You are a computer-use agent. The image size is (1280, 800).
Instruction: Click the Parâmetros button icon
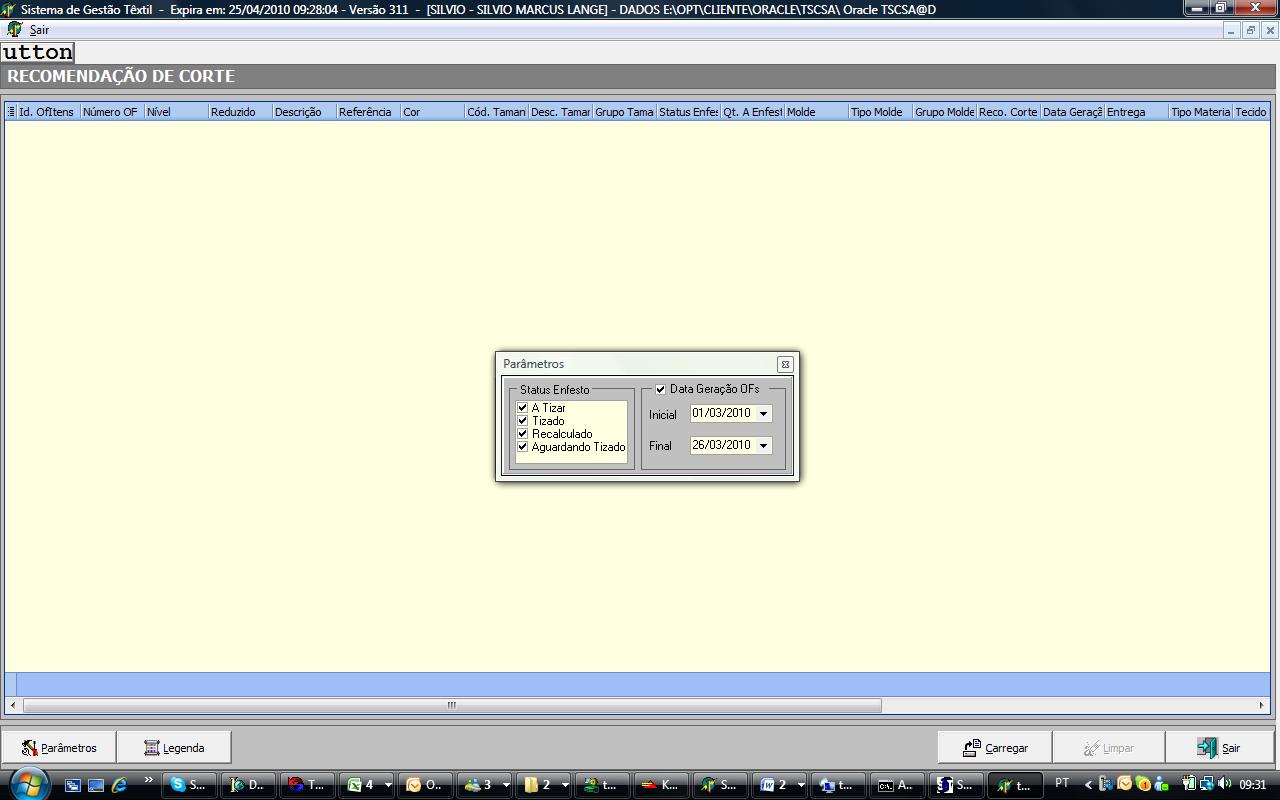pos(29,748)
